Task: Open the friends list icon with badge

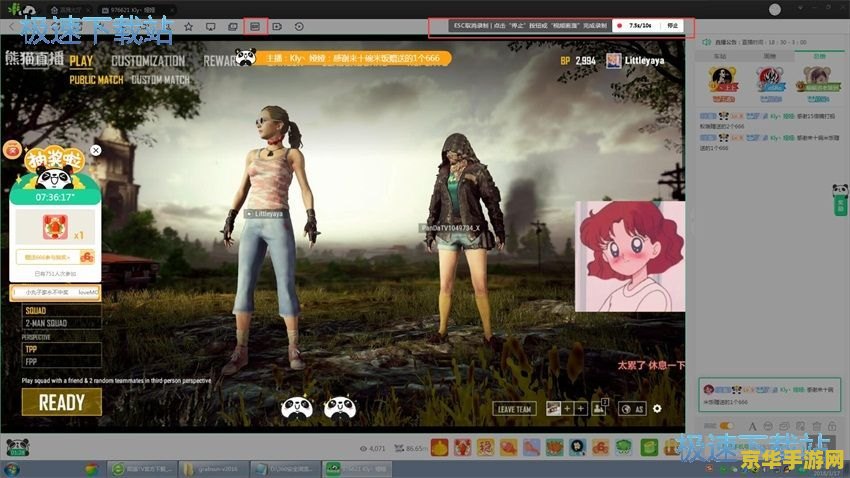Action: [600, 408]
